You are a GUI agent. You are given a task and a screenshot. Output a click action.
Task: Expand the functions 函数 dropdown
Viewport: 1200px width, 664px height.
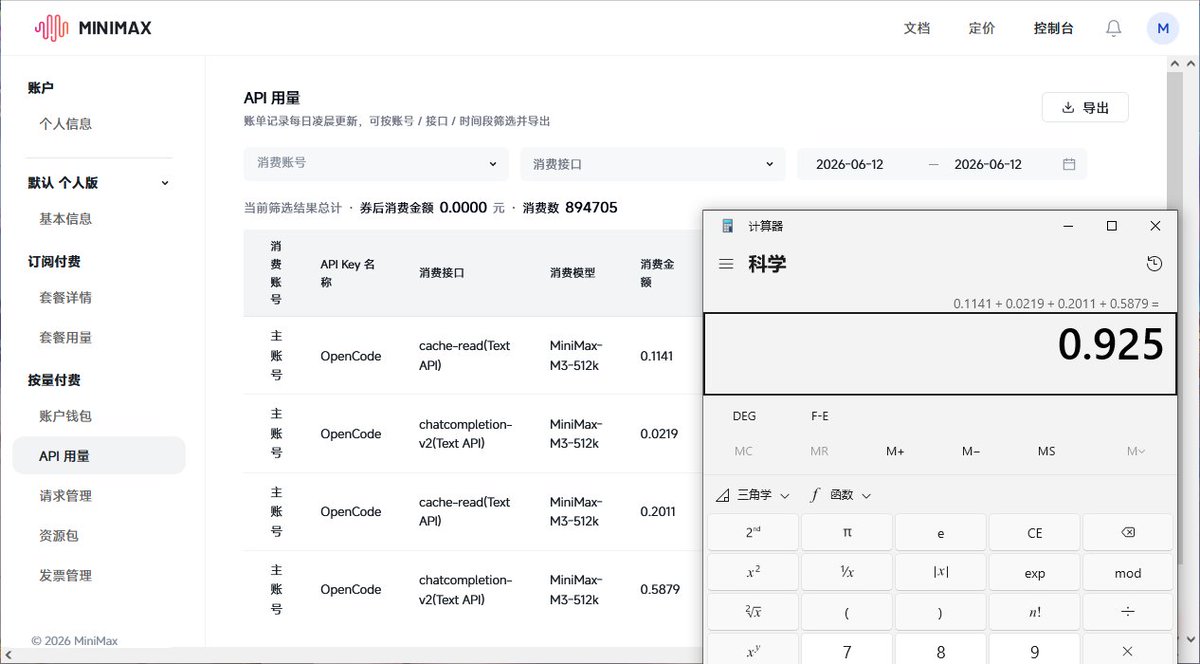[x=840, y=495]
